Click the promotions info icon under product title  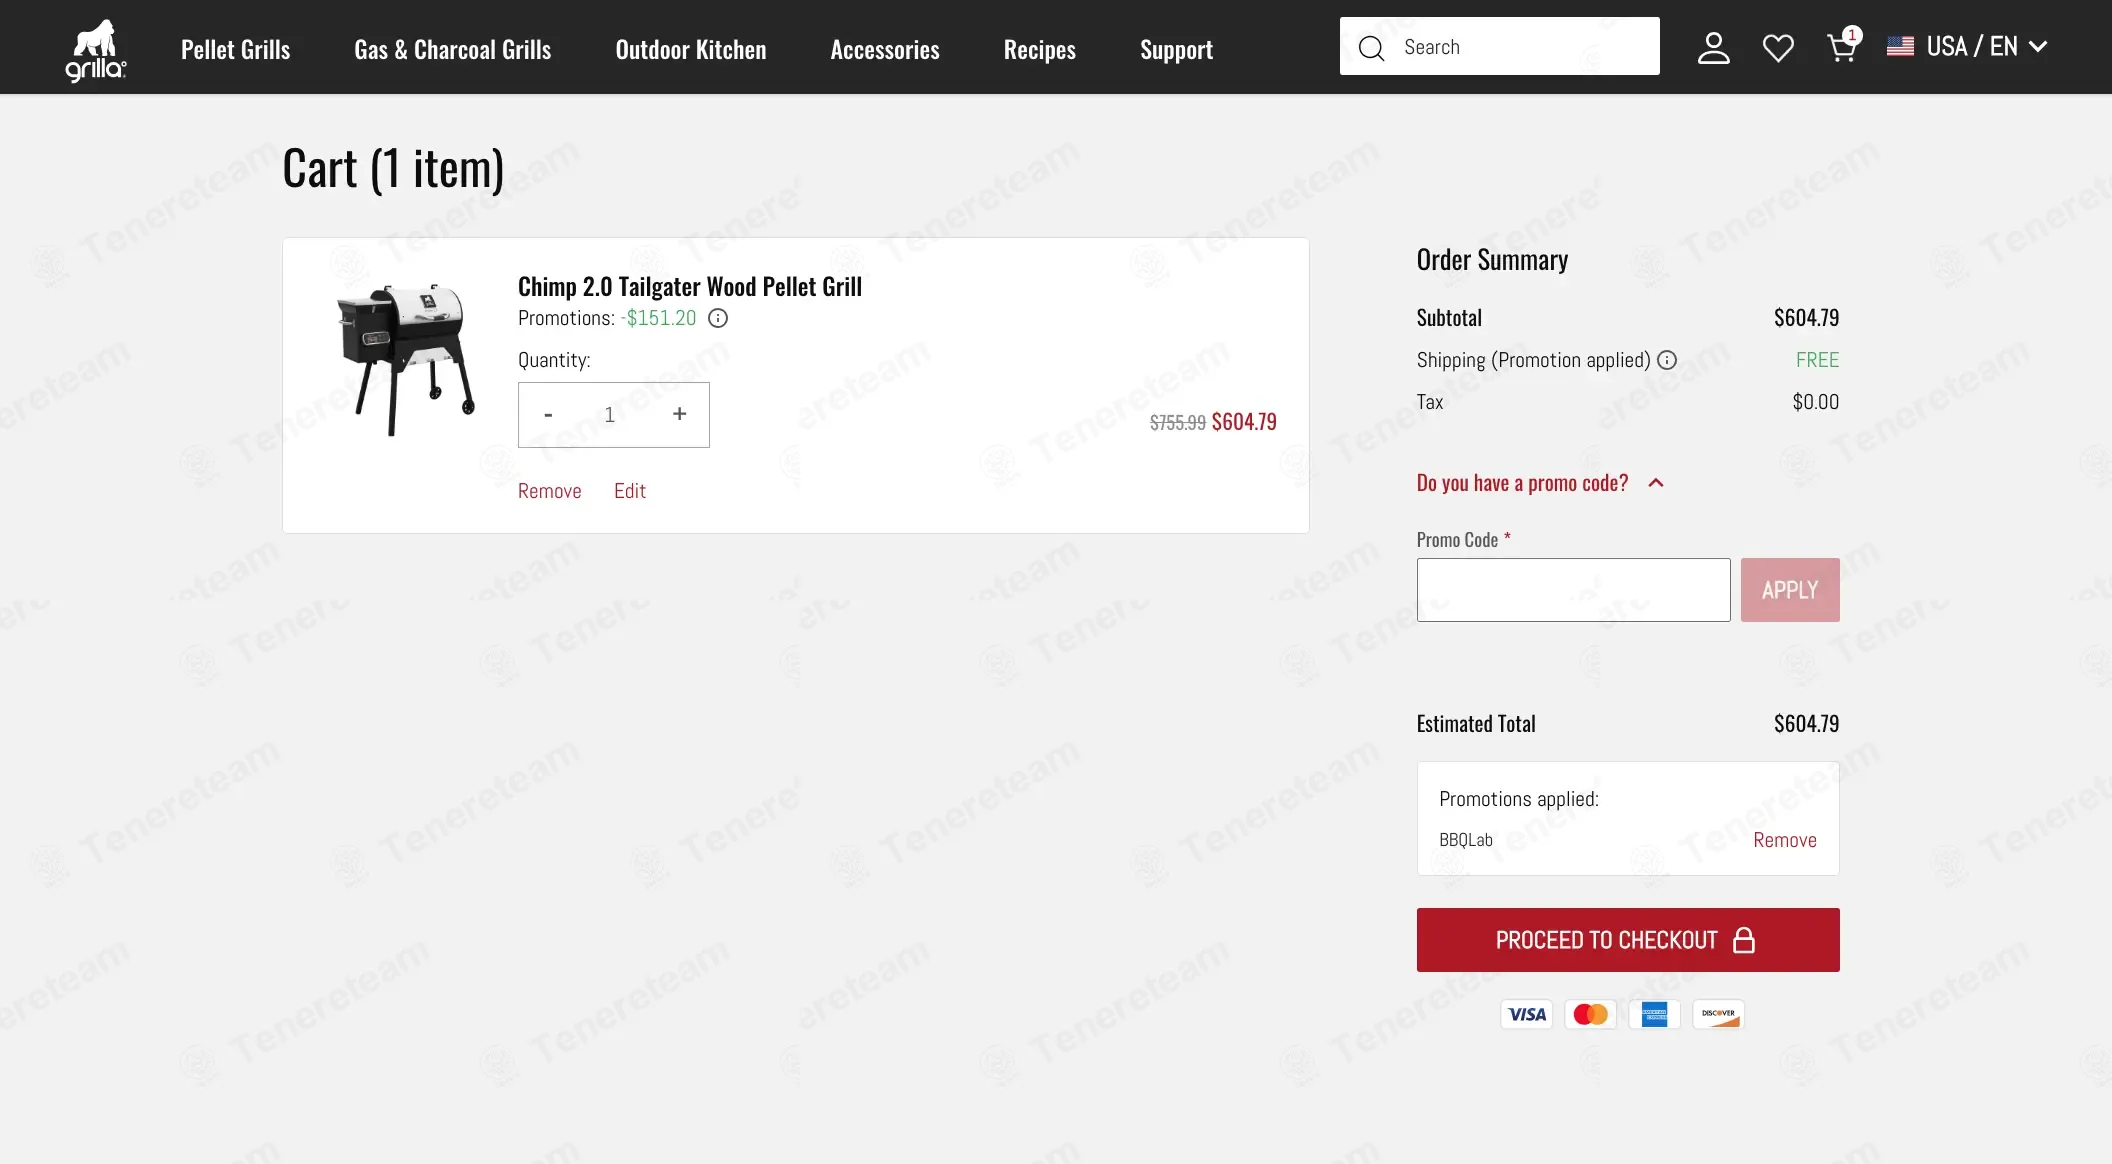pos(718,318)
